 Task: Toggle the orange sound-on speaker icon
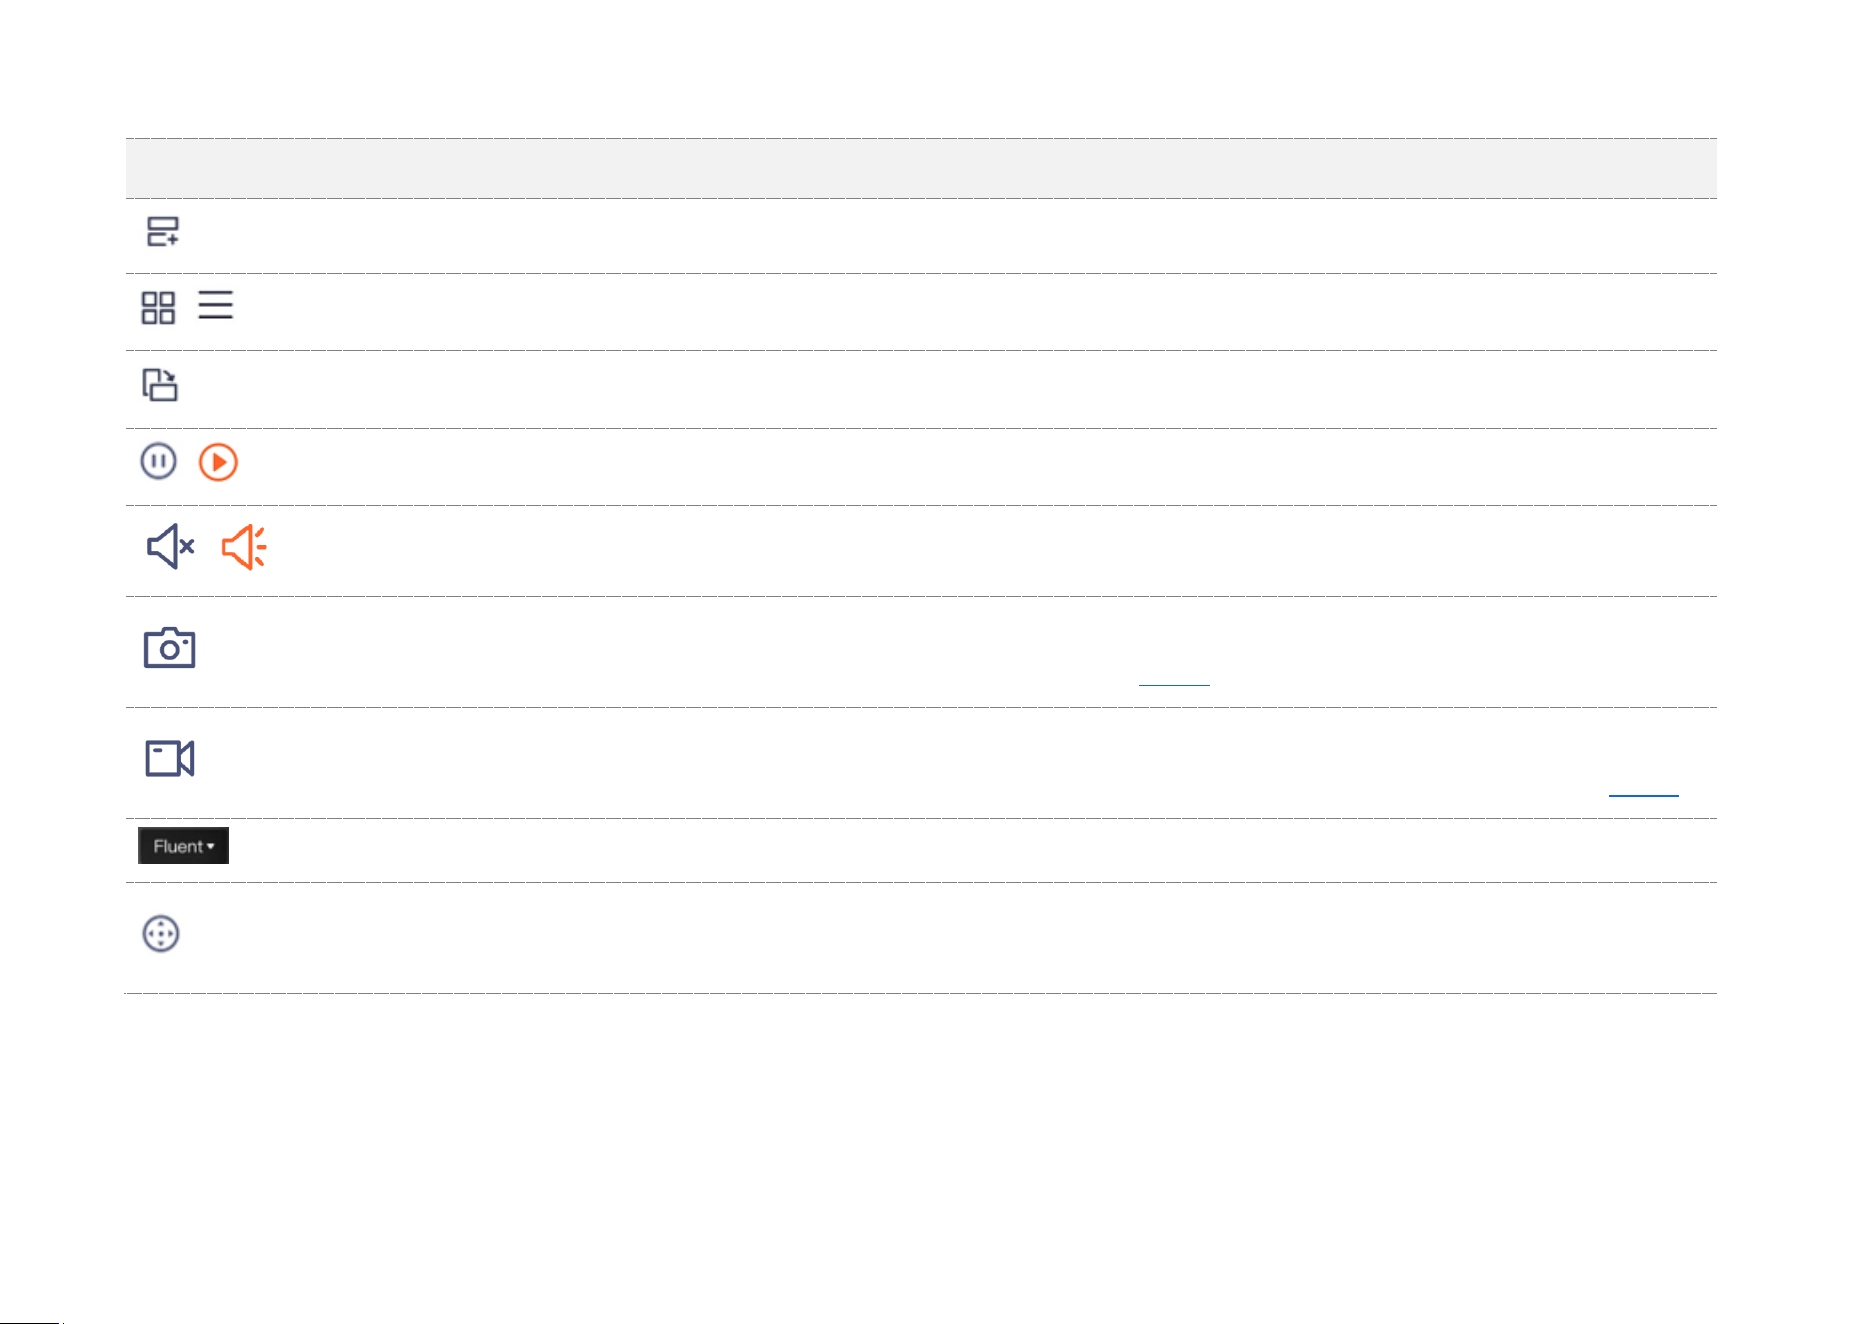pyautogui.click(x=244, y=547)
